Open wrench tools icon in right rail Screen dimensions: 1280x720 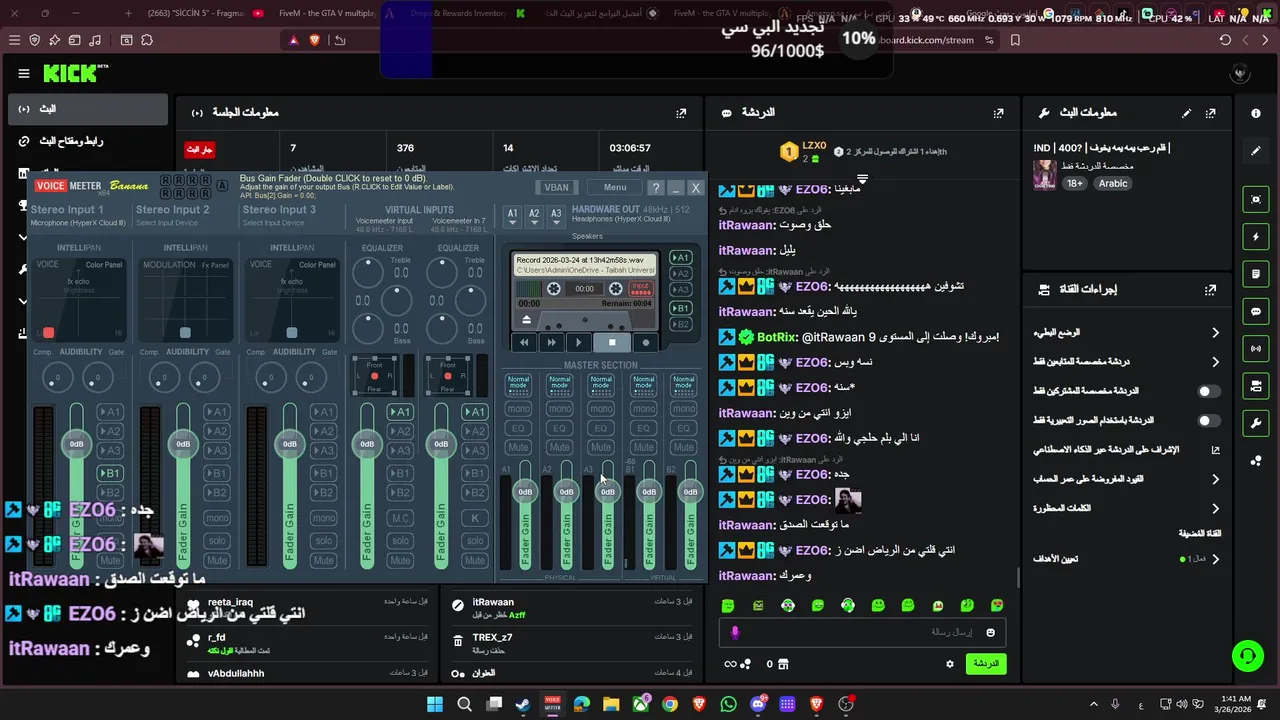point(1256,423)
